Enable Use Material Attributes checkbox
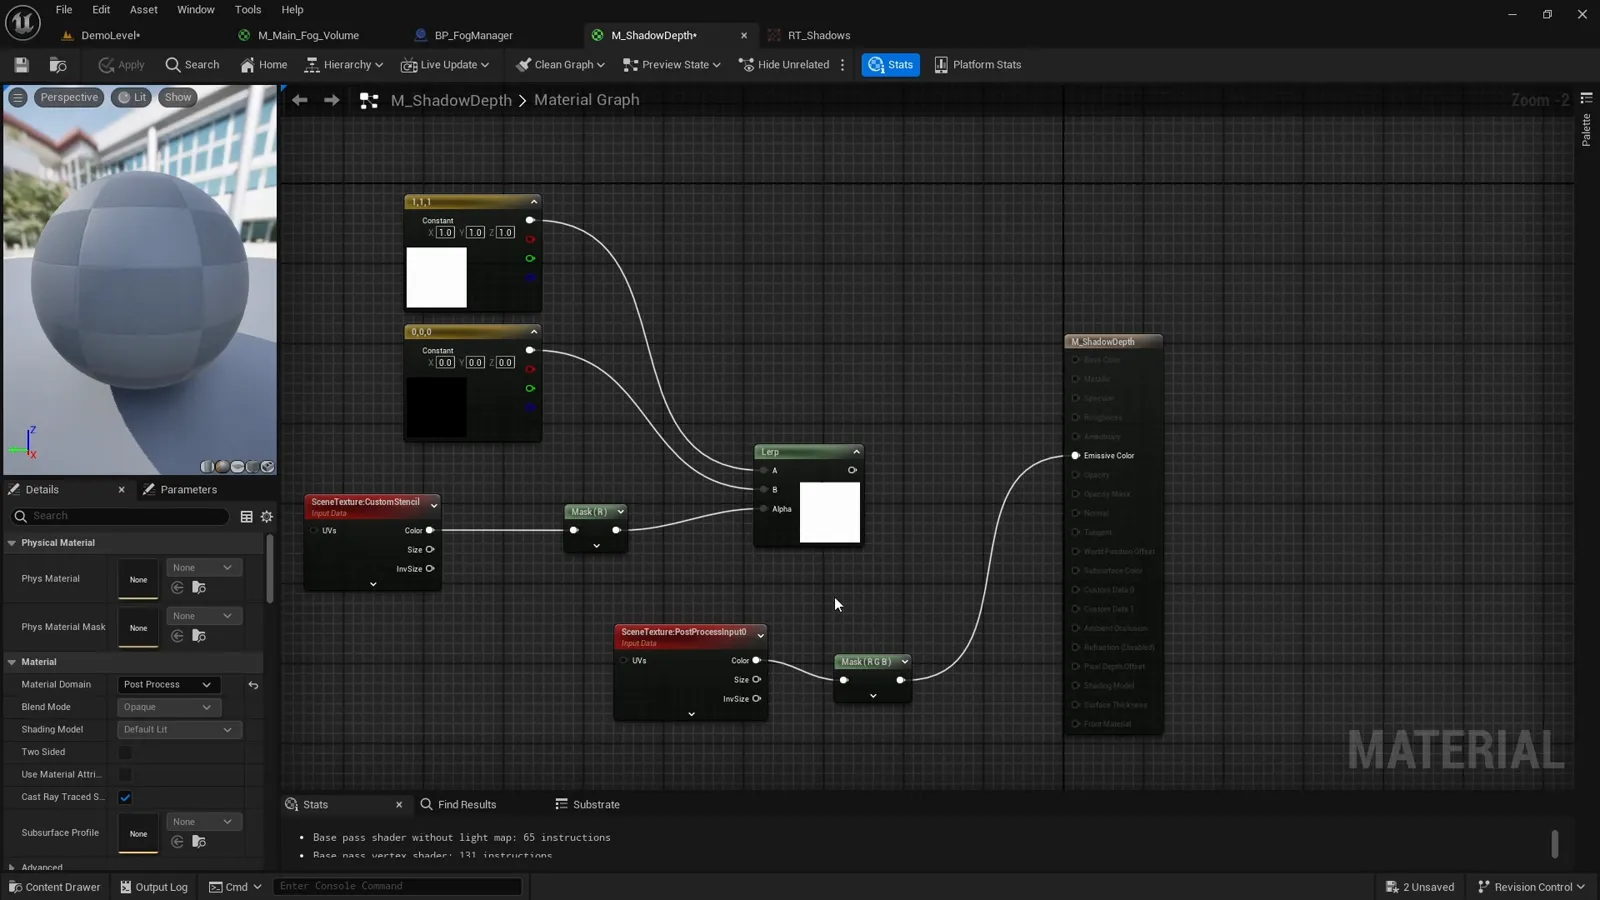 click(125, 775)
